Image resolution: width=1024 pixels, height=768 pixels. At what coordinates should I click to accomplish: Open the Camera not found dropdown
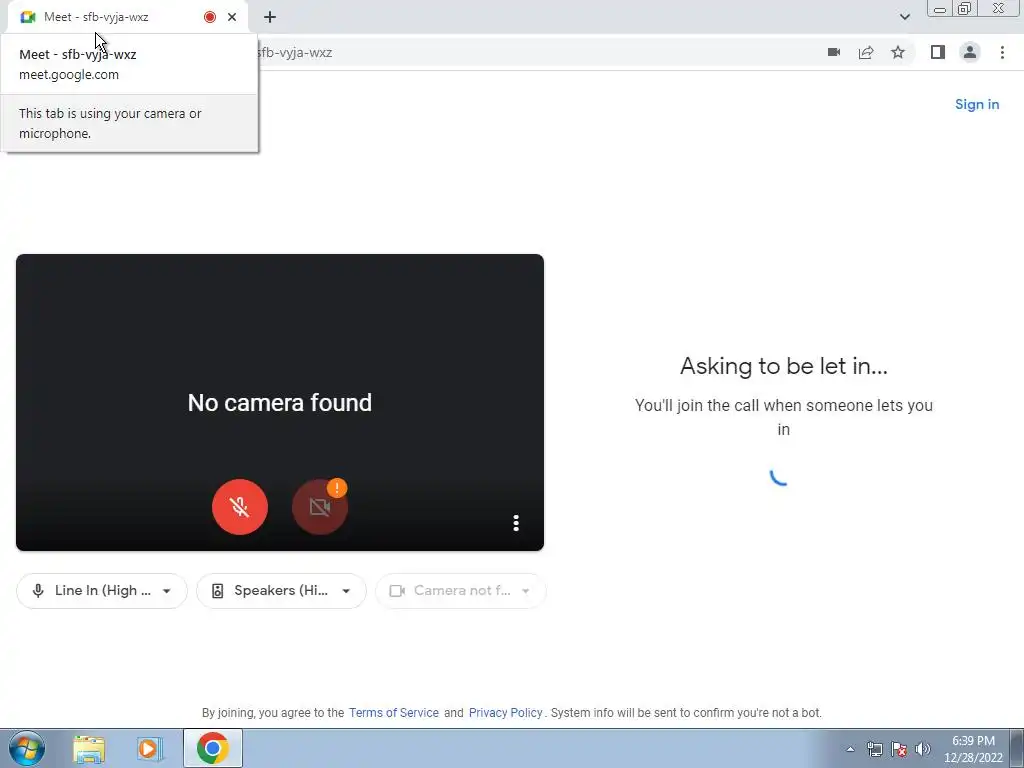point(460,591)
